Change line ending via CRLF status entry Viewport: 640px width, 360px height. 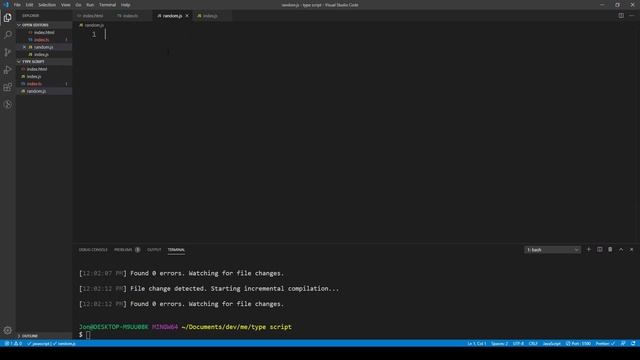pos(533,344)
